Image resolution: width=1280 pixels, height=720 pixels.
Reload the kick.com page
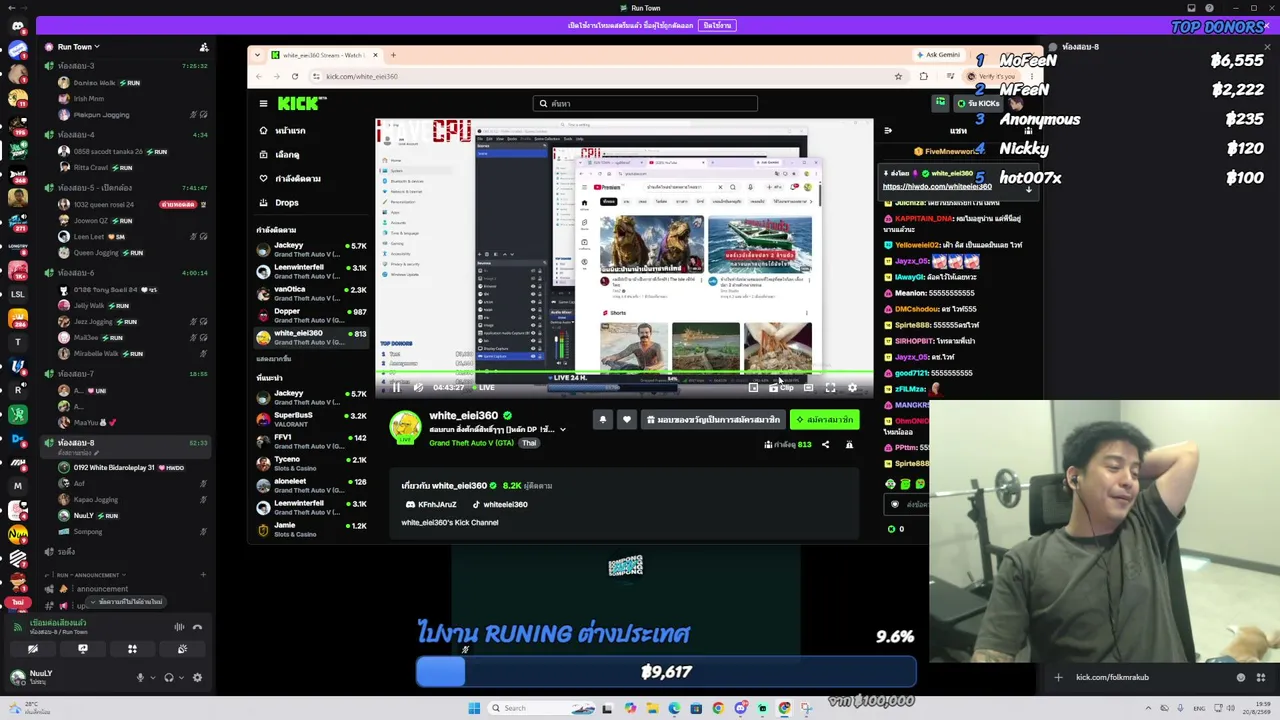click(x=295, y=76)
